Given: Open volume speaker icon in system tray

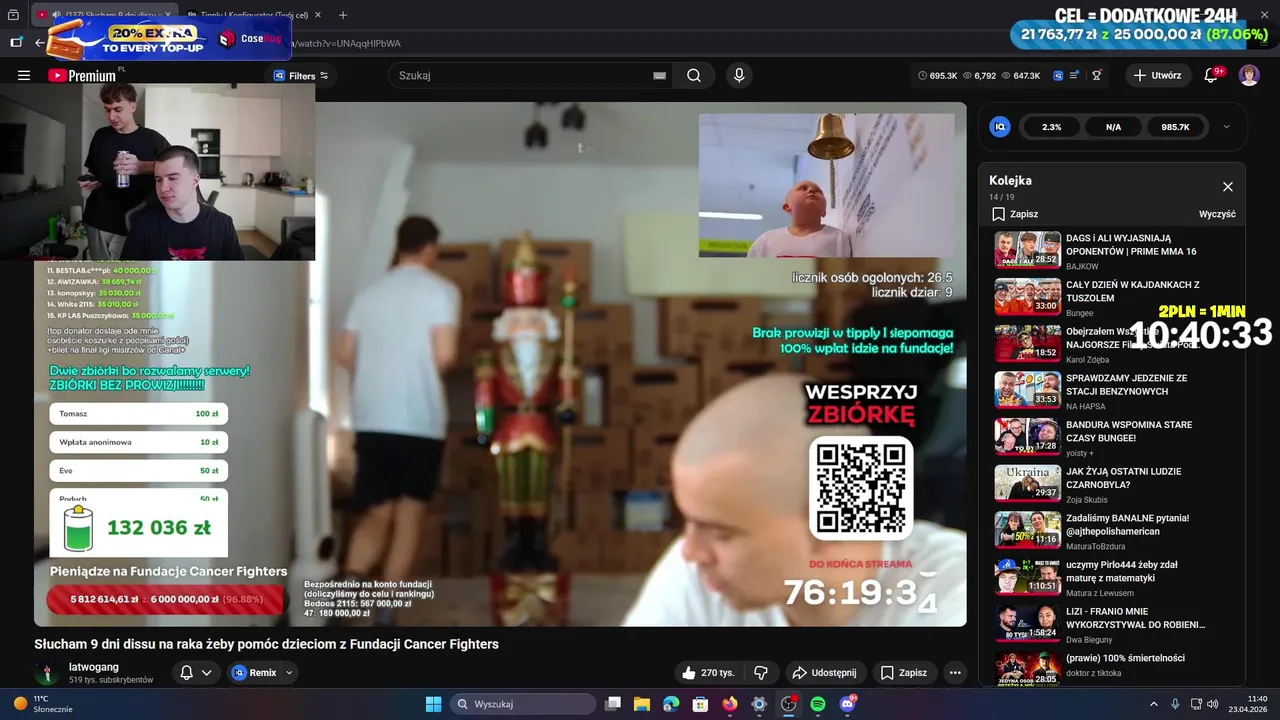Looking at the screenshot, I should 1212,704.
